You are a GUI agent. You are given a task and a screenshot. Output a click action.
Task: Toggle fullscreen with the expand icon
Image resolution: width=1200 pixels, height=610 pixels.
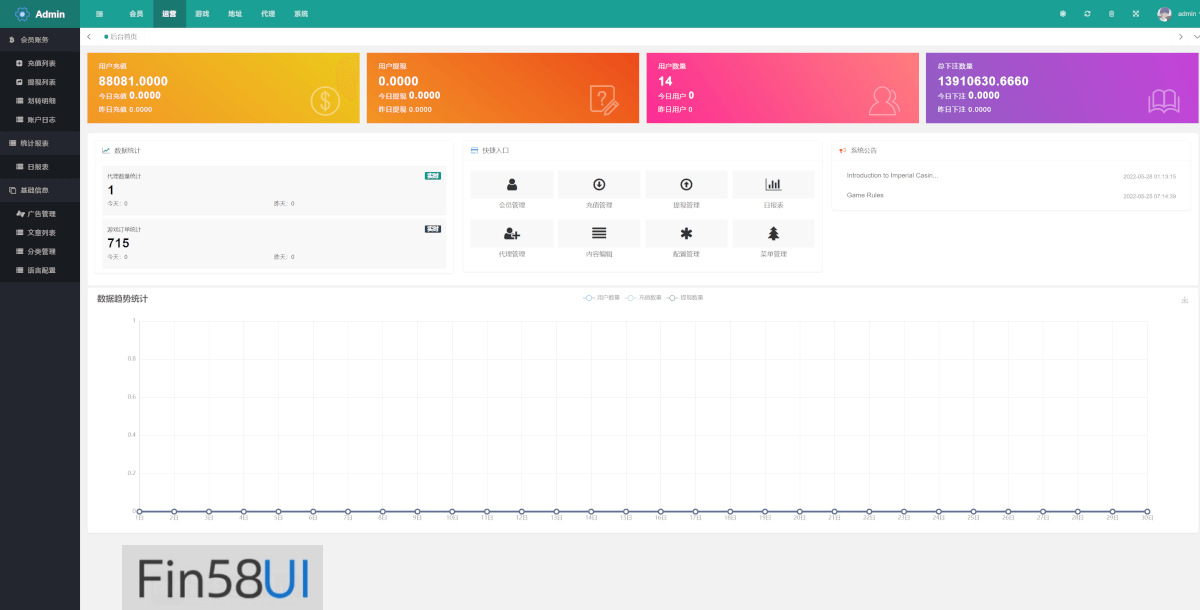pos(1136,14)
